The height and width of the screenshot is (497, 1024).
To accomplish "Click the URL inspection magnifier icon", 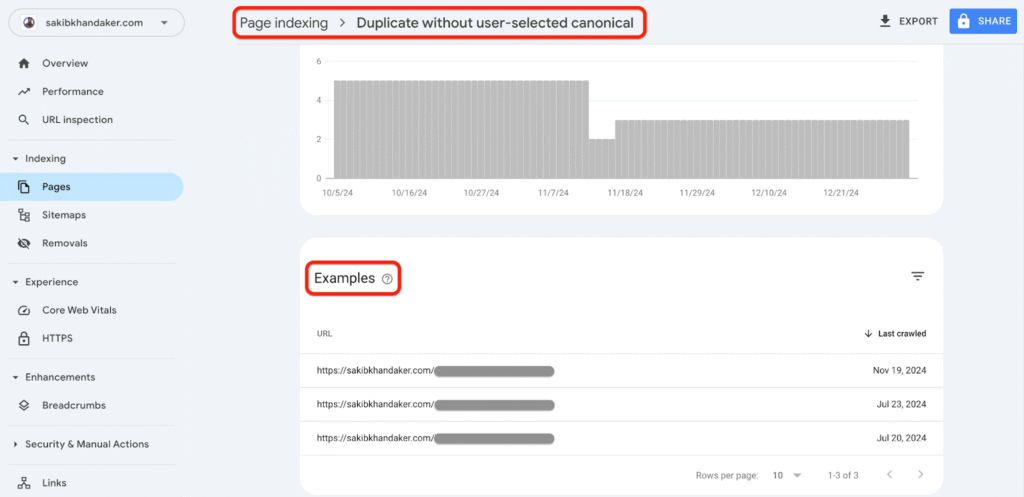I will pyautogui.click(x=24, y=120).
